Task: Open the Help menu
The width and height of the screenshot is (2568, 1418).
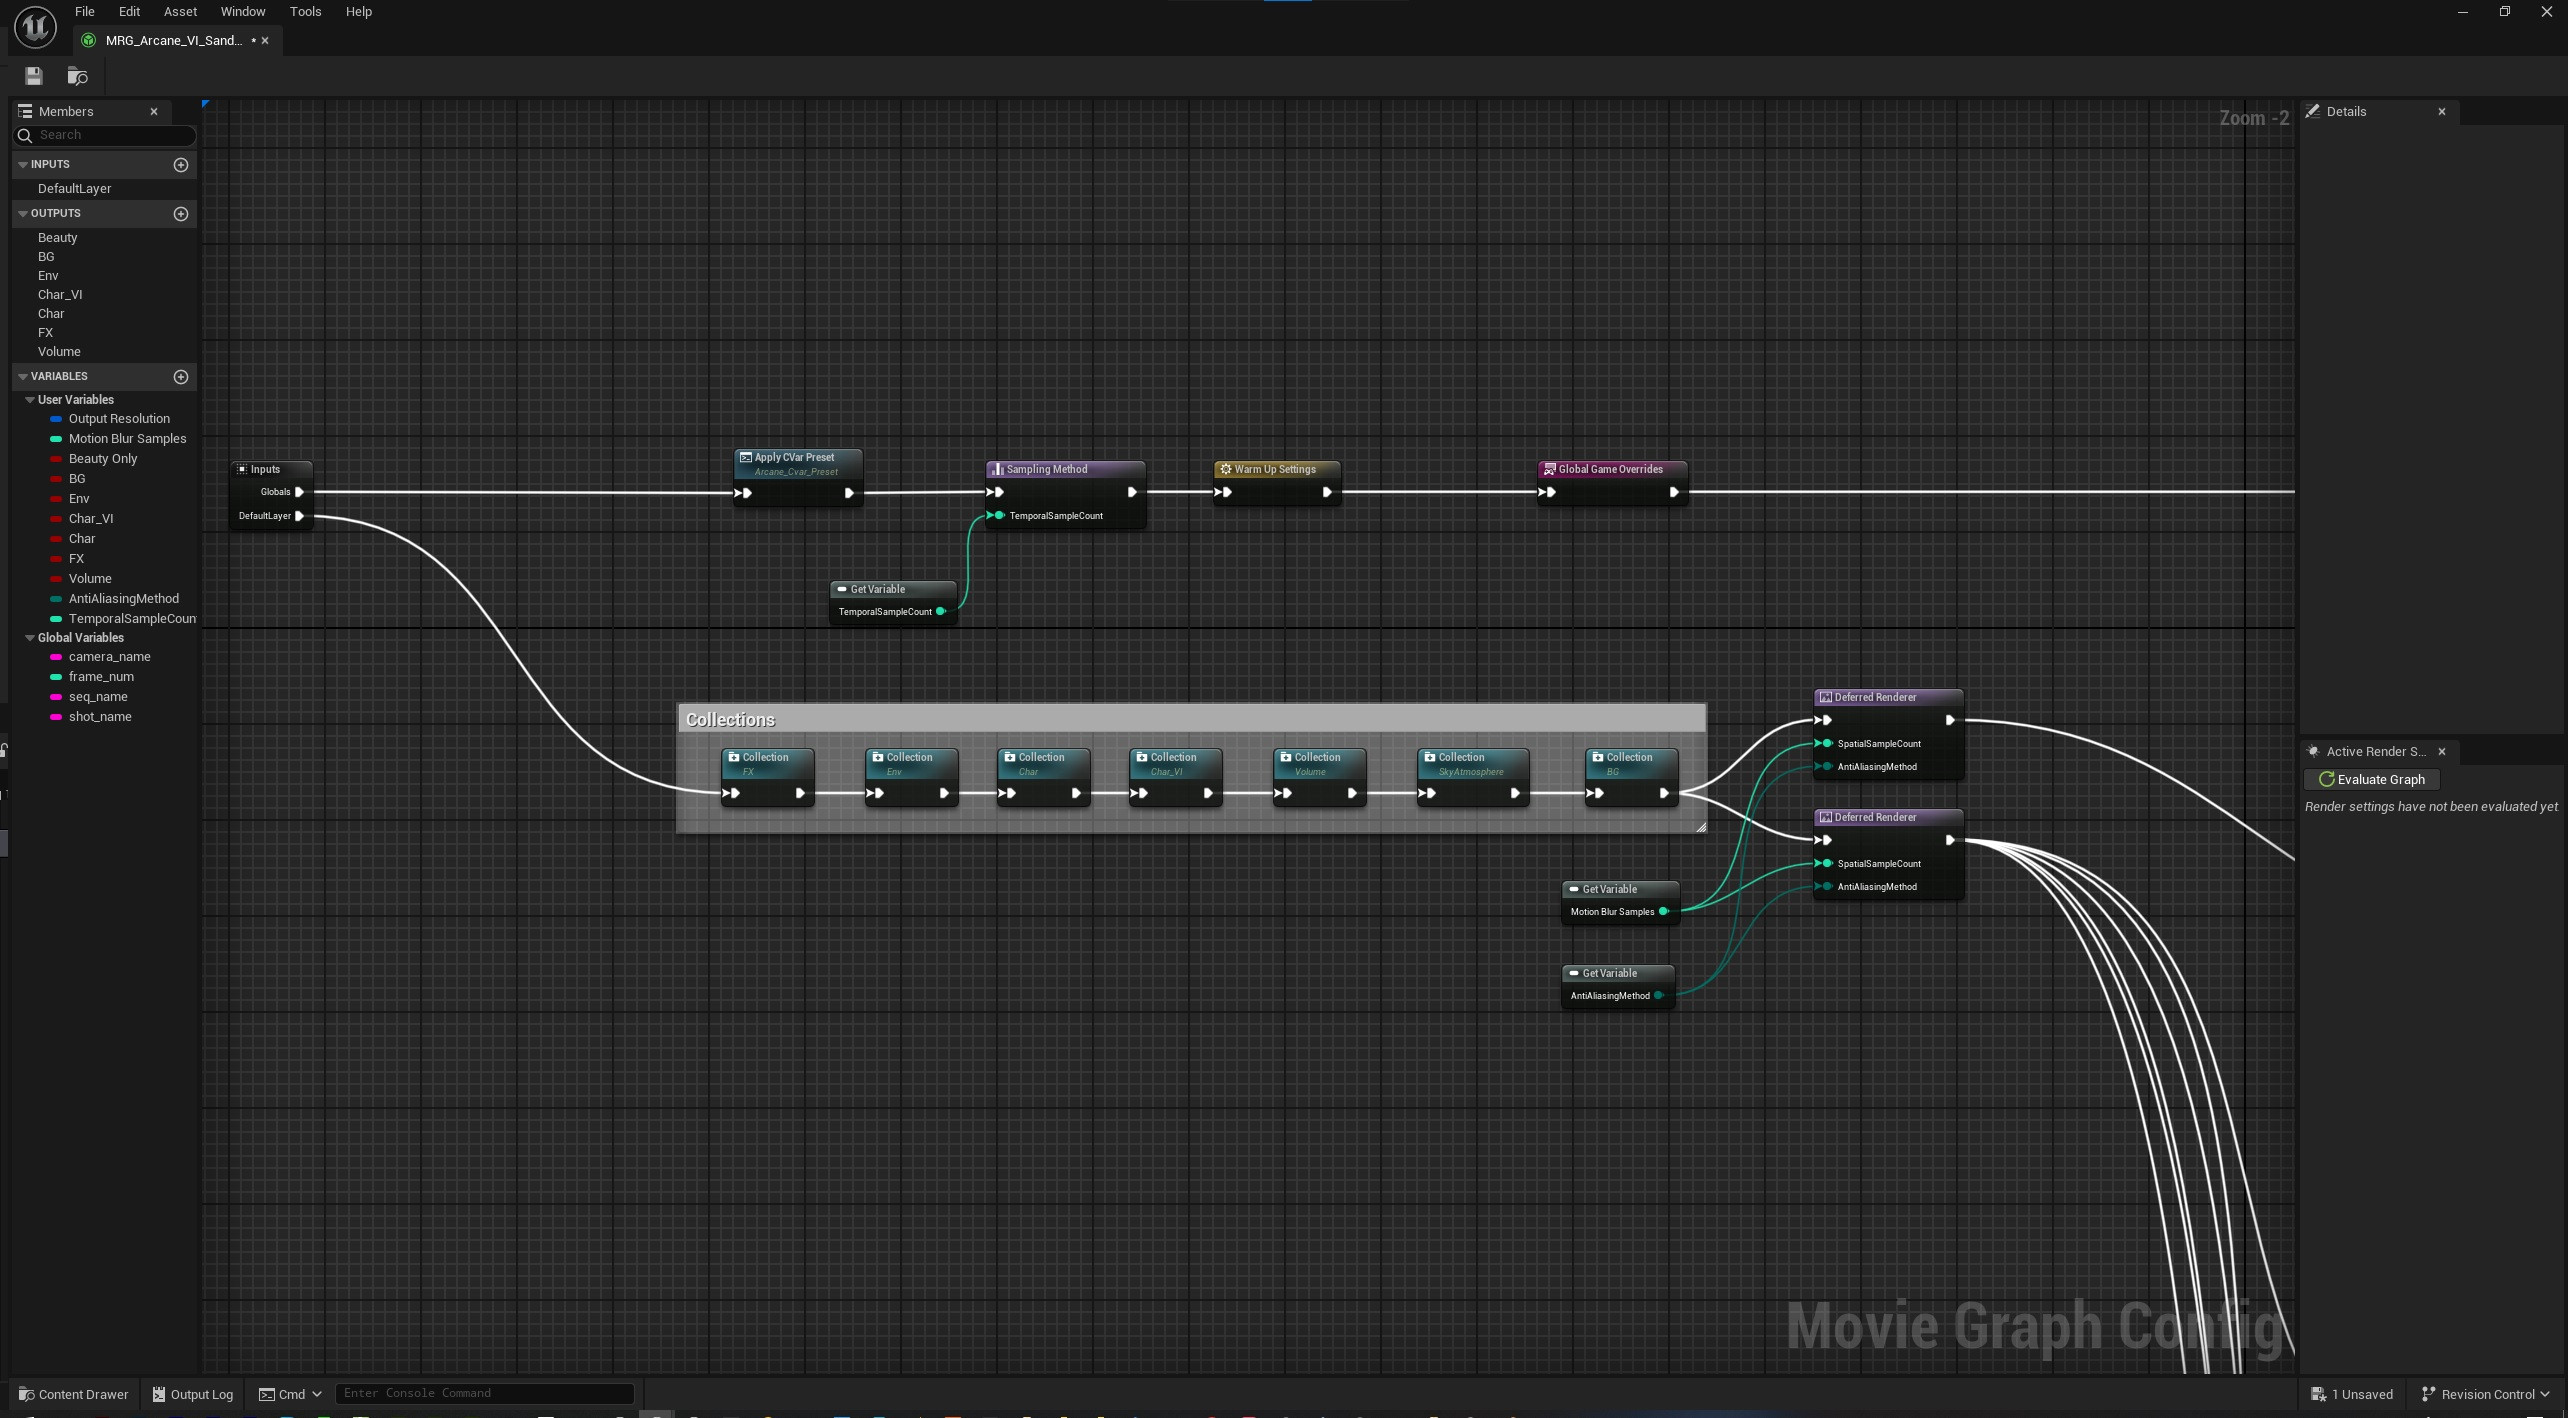Action: (x=358, y=12)
